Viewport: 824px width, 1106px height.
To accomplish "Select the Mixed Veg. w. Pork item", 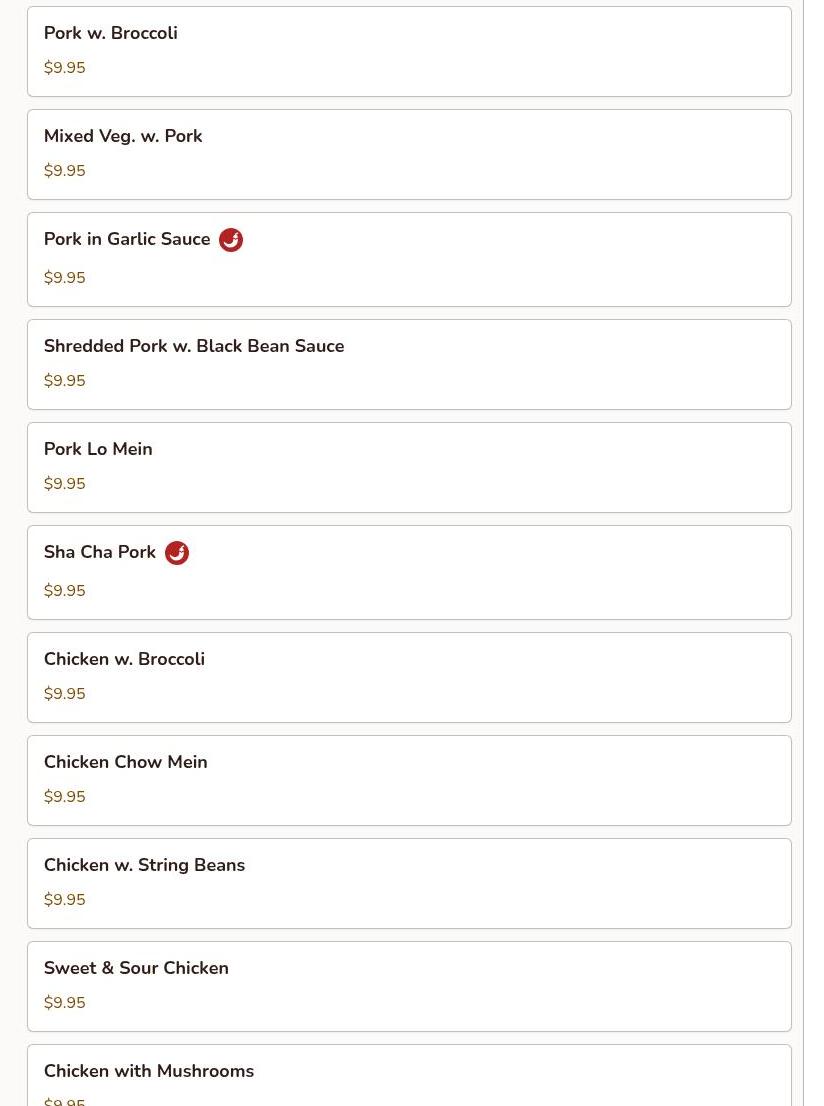I will tap(409, 154).
